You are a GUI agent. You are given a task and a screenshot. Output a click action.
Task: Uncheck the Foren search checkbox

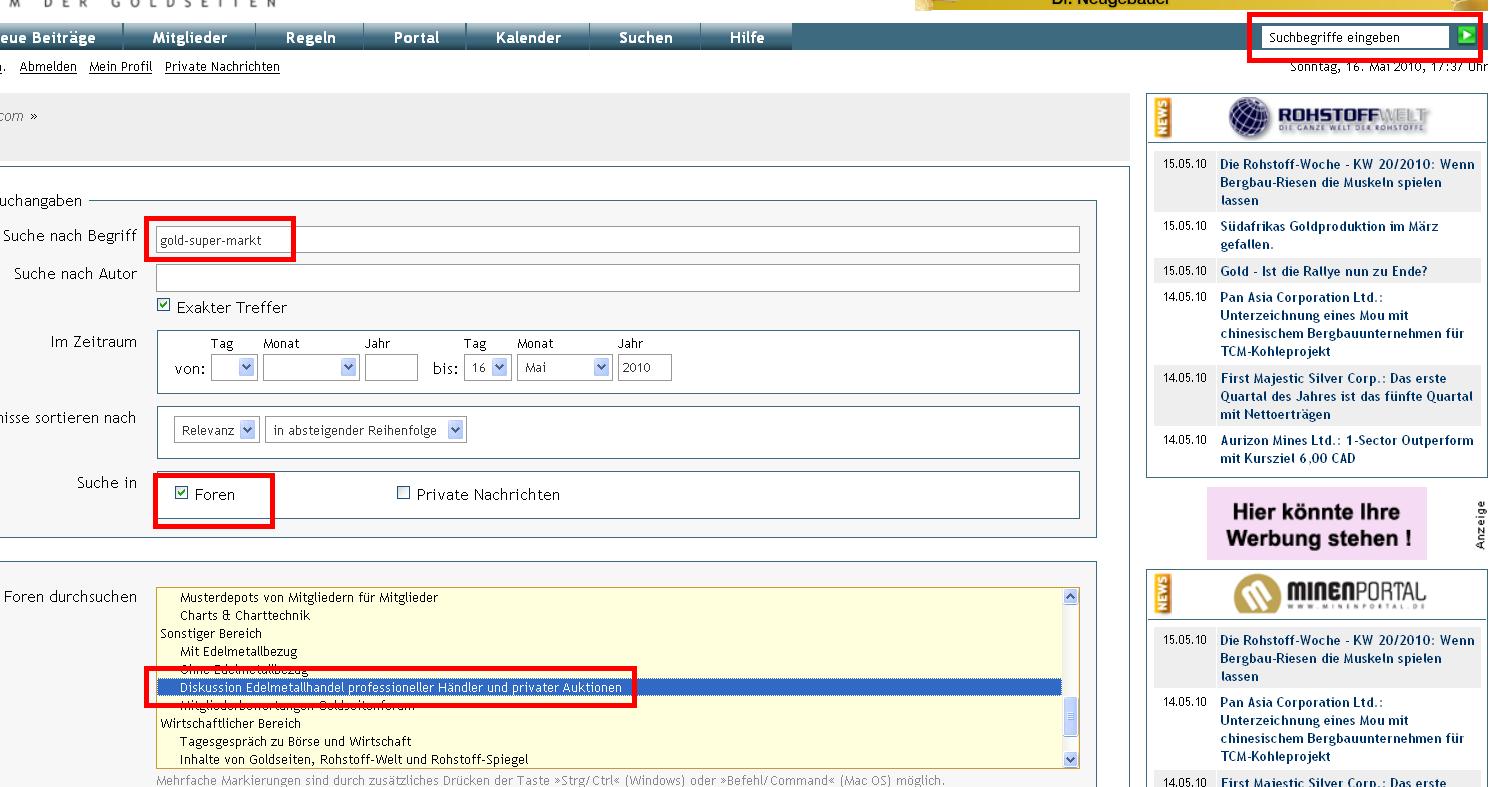(181, 493)
